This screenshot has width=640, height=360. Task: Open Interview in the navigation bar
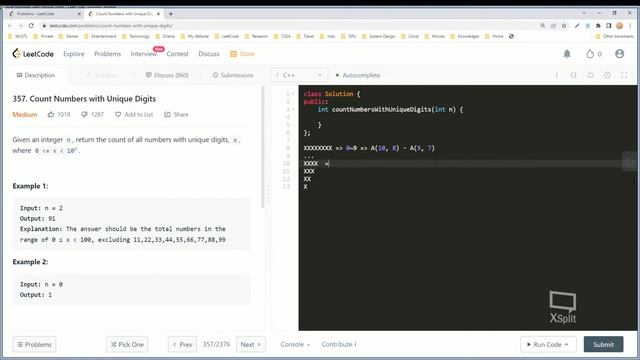(x=144, y=53)
